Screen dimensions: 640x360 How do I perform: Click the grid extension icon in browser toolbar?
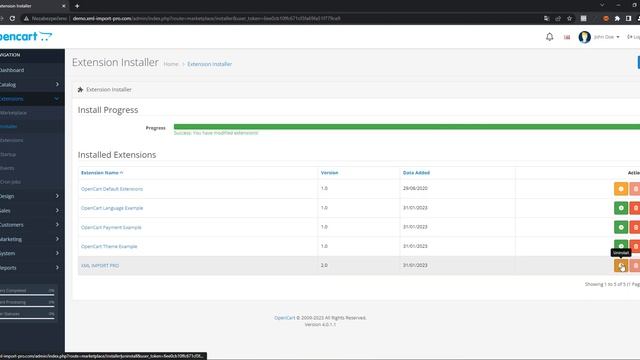coord(584,18)
